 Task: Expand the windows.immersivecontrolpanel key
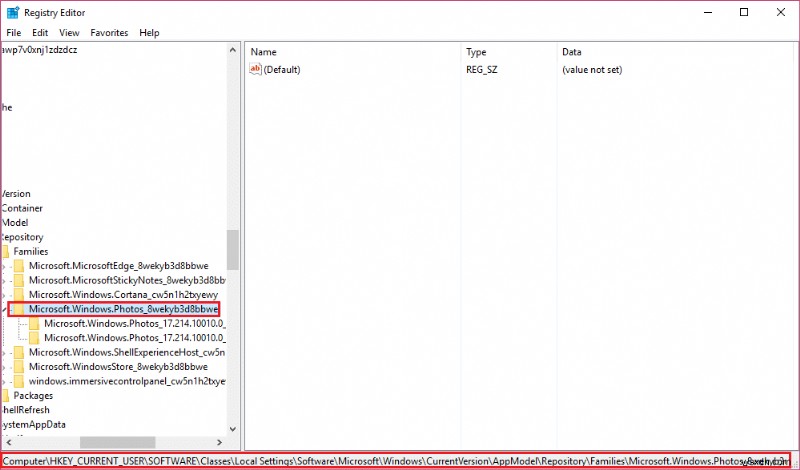tap(4, 381)
